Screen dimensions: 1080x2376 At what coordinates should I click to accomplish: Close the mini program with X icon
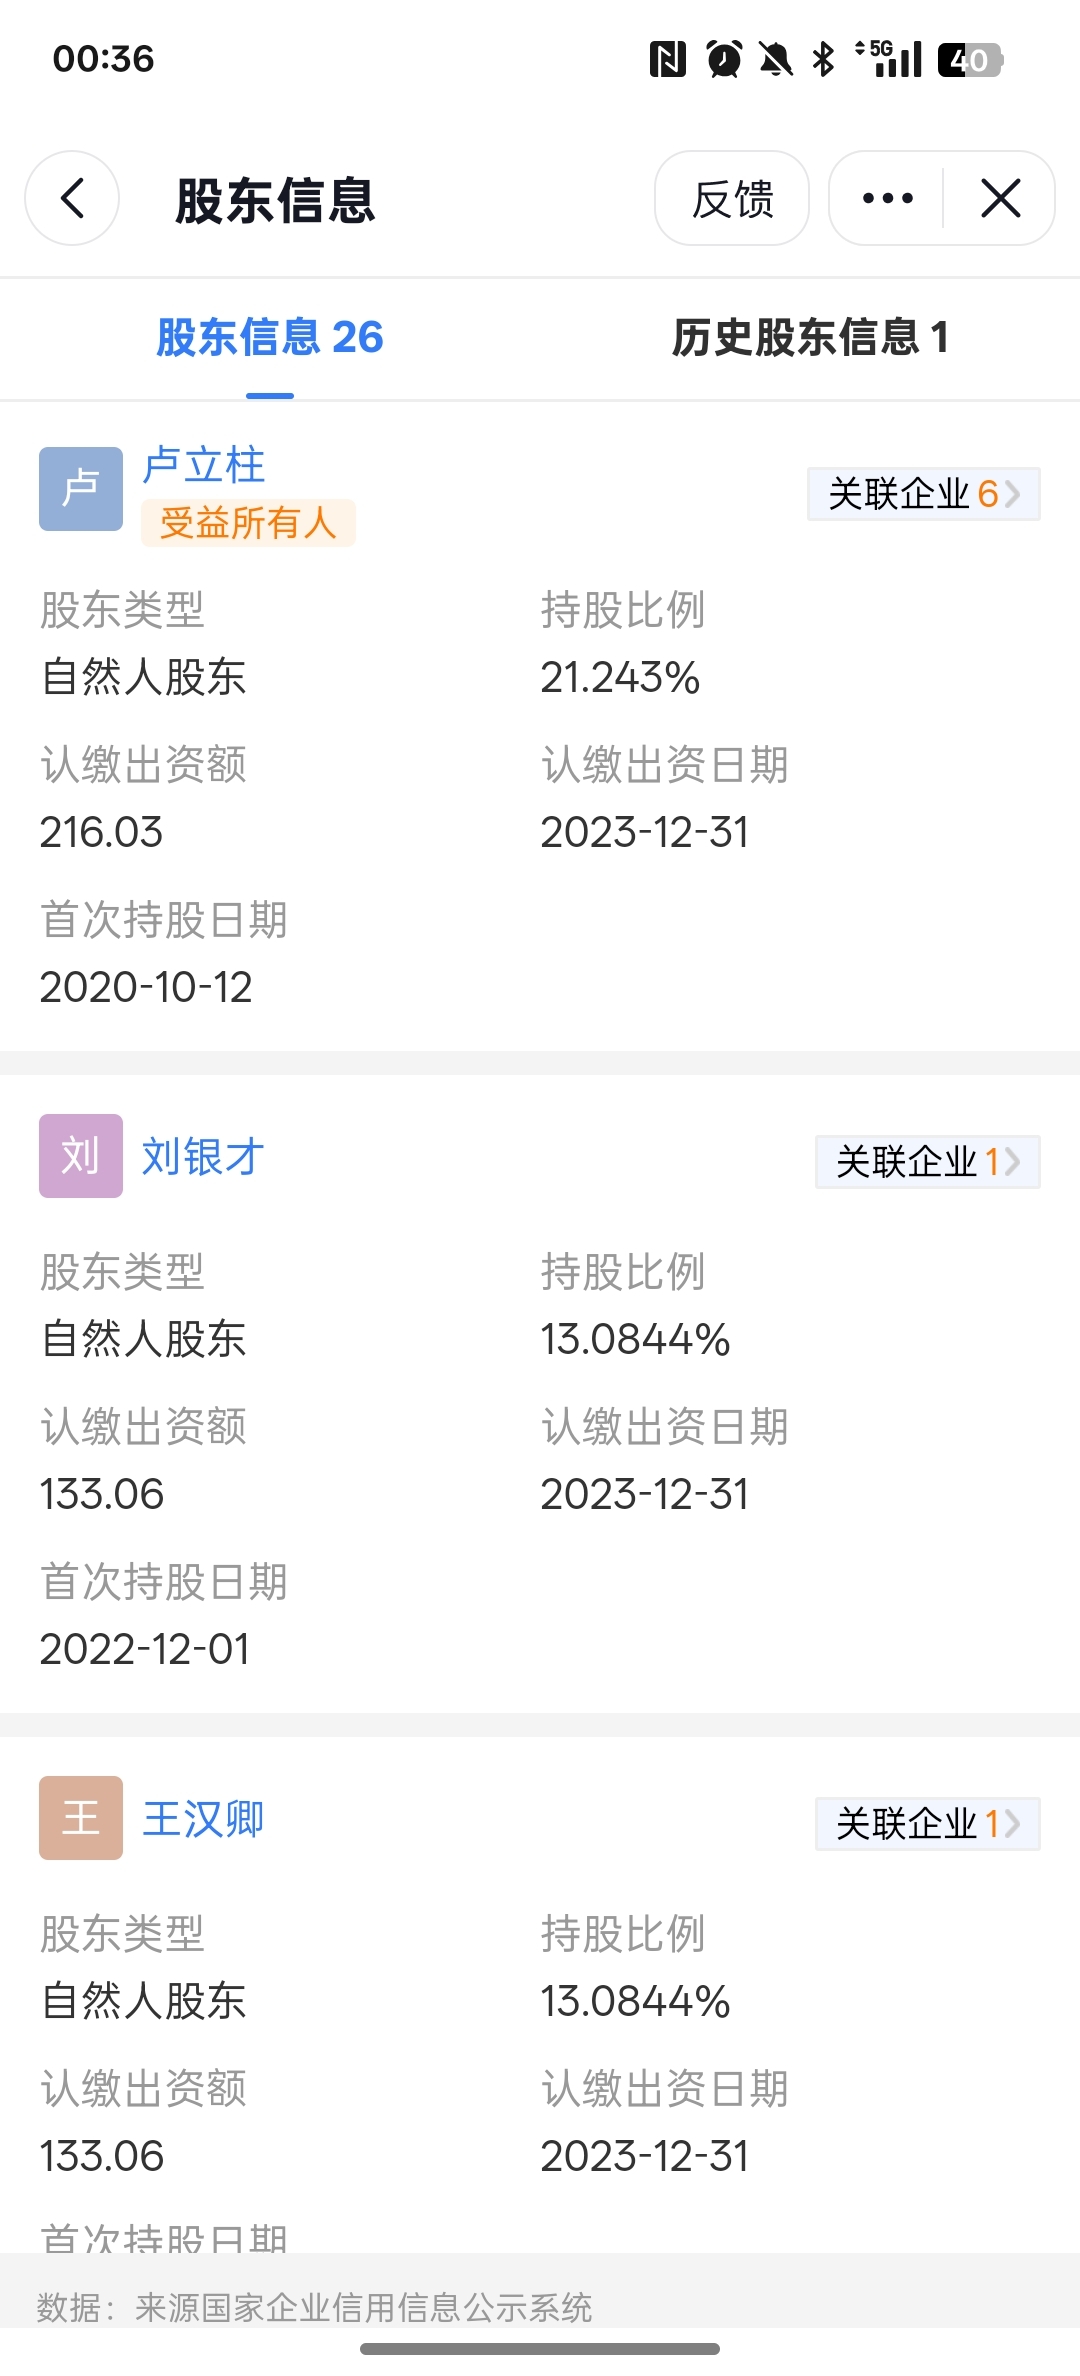1000,198
